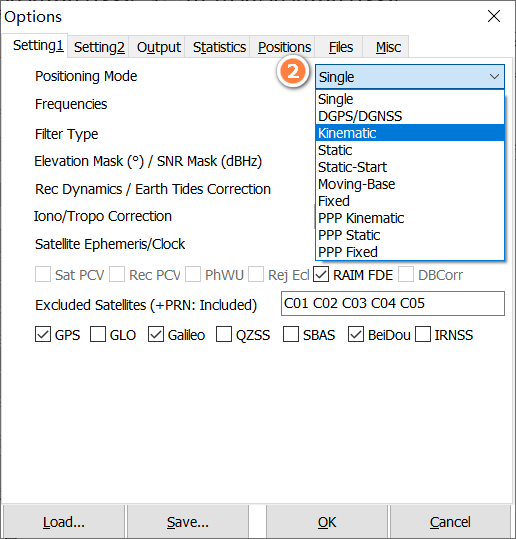Image resolution: width=516 pixels, height=539 pixels.
Task: Click the Load... button
Action: click(64, 522)
